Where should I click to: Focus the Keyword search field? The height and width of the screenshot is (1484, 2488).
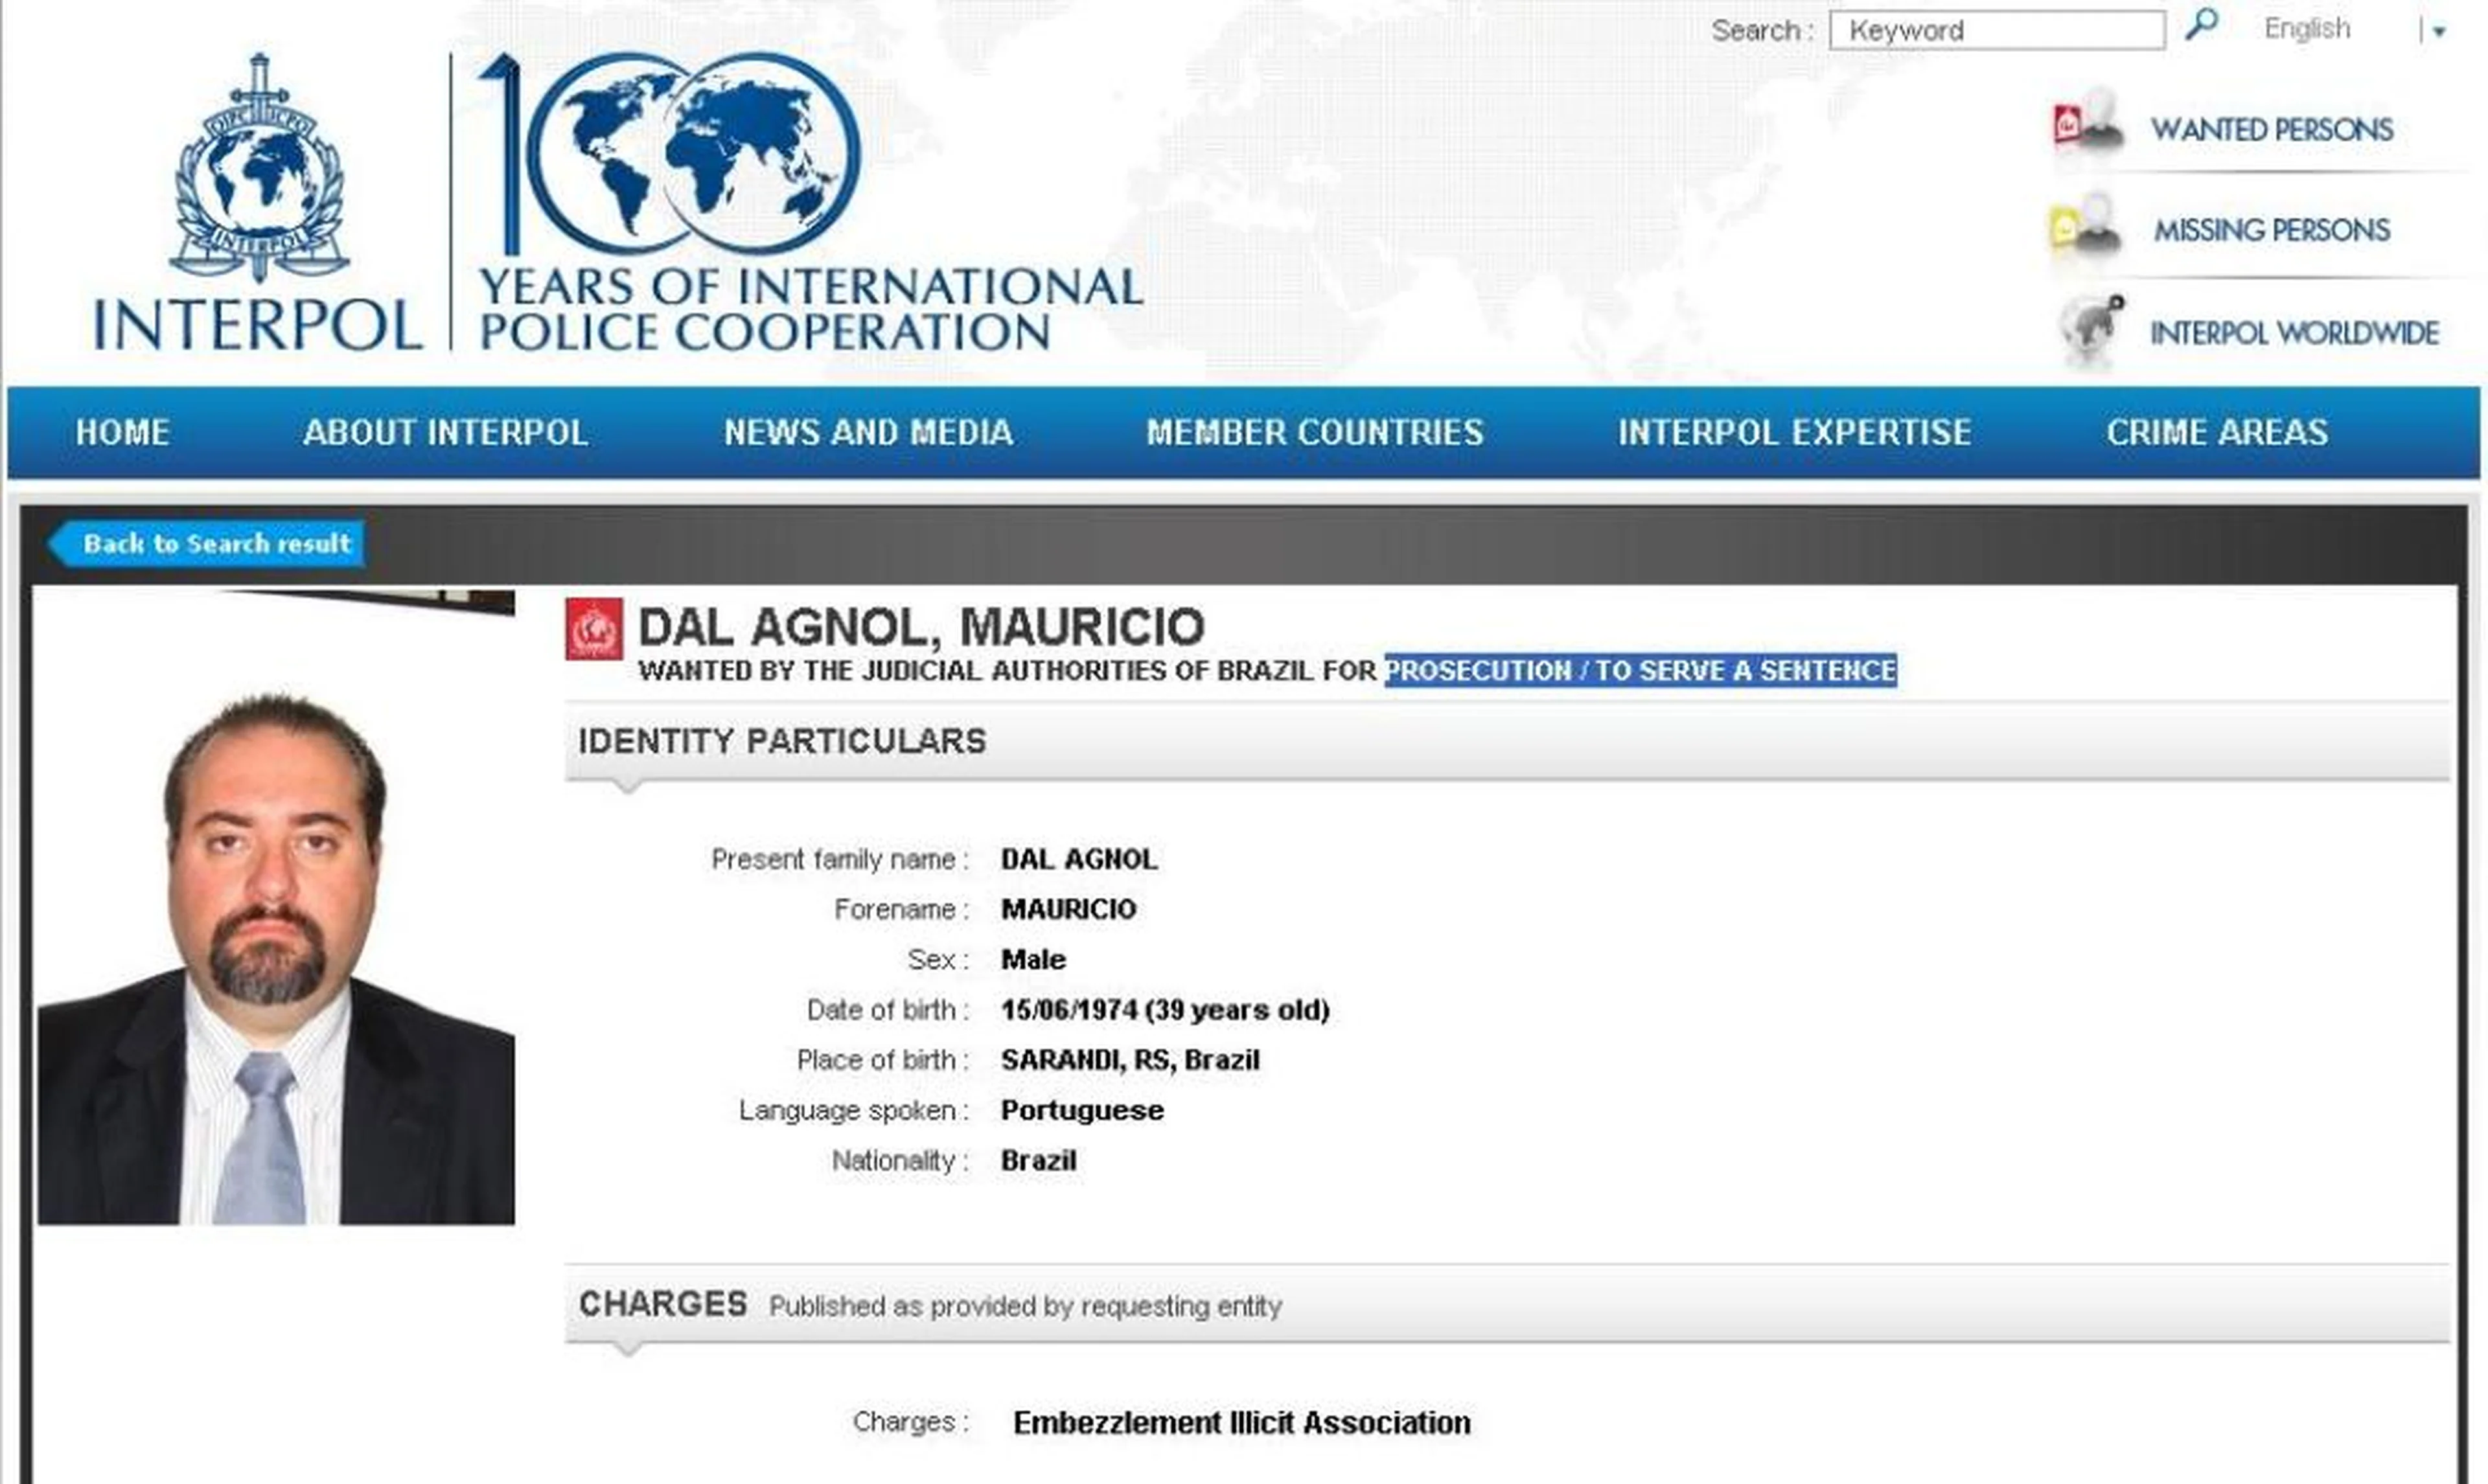(x=1997, y=30)
